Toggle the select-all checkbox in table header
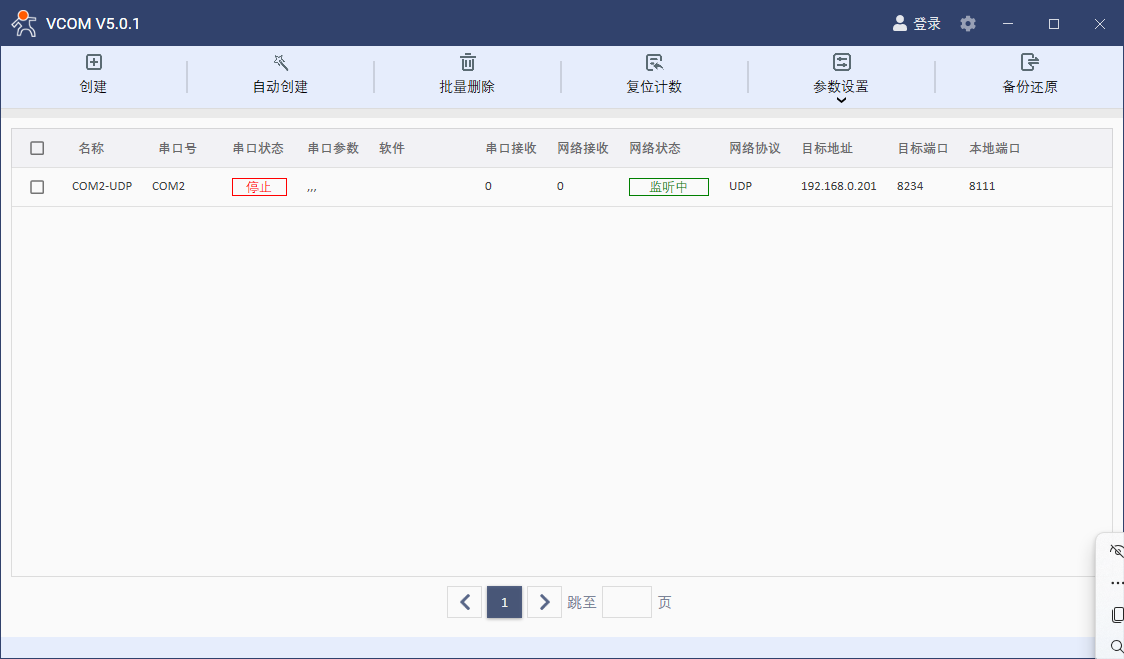 pyautogui.click(x=37, y=148)
